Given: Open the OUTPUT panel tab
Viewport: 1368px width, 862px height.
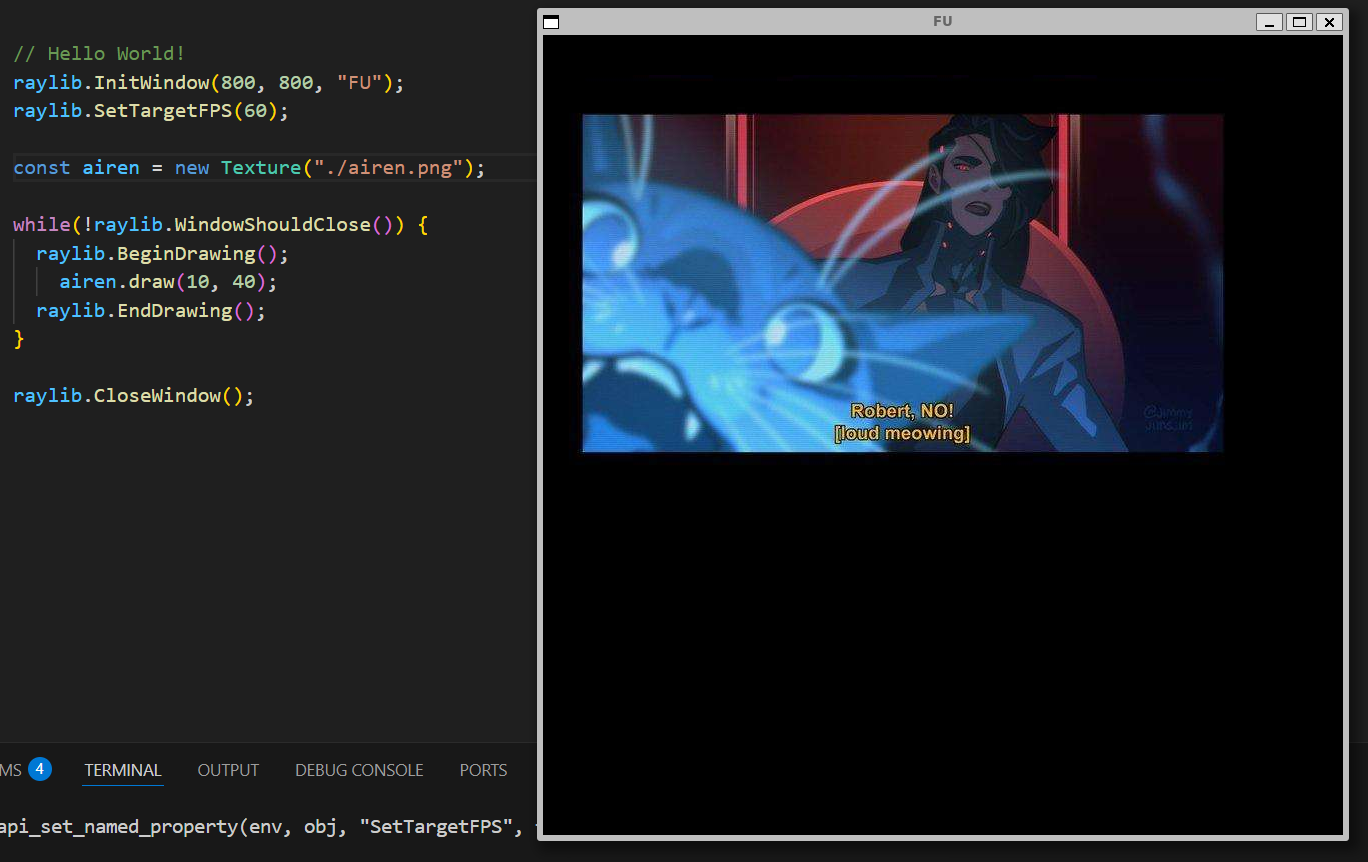Looking at the screenshot, I should click(228, 770).
